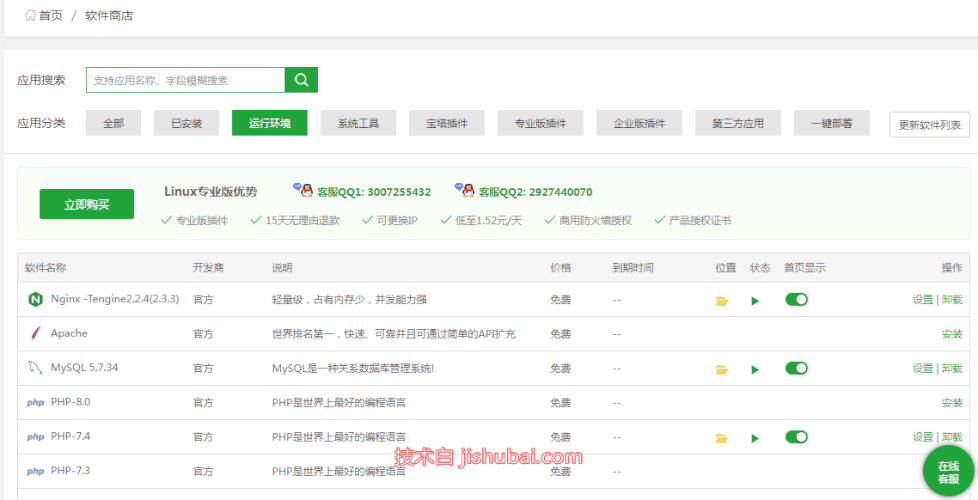The height and width of the screenshot is (500, 978).
Task: Click 安装 for Apache
Action: pos(952,334)
